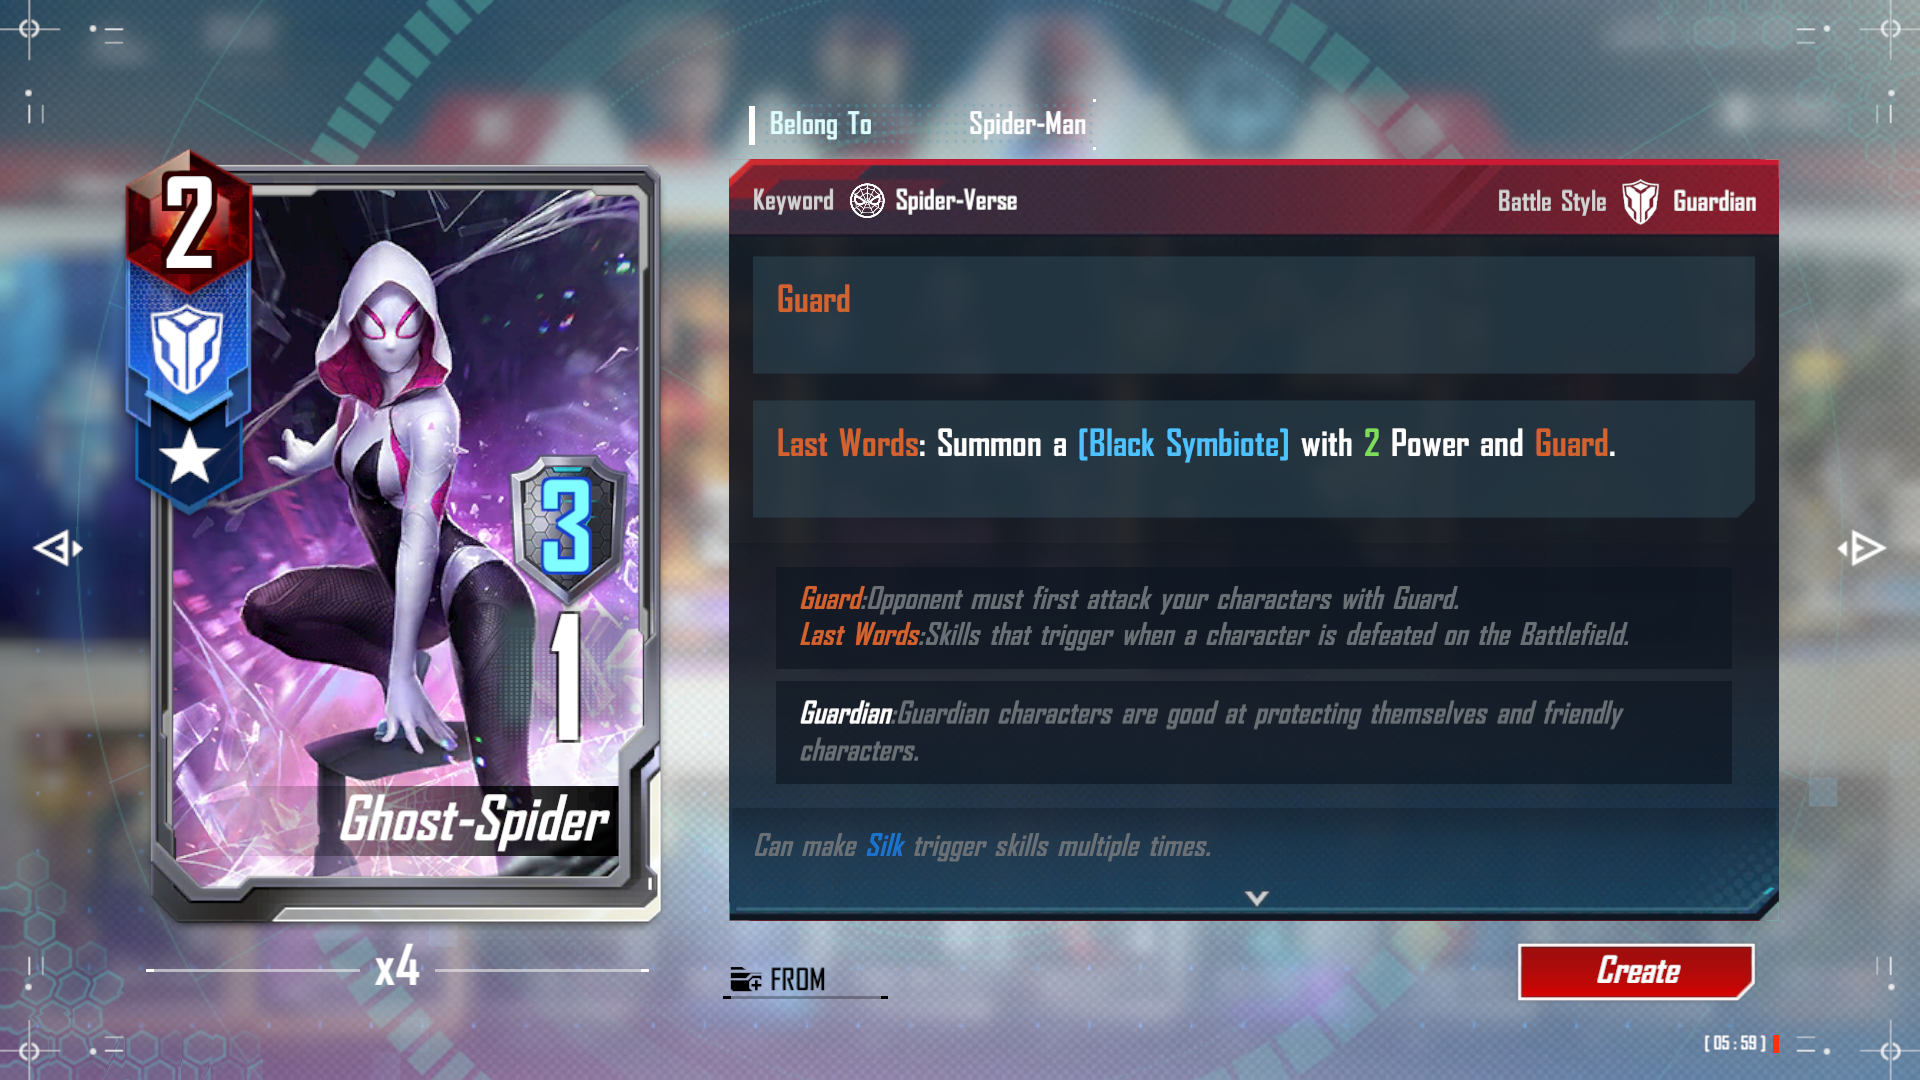Open the FROM source link
This screenshot has width=1920, height=1080.
point(797,979)
